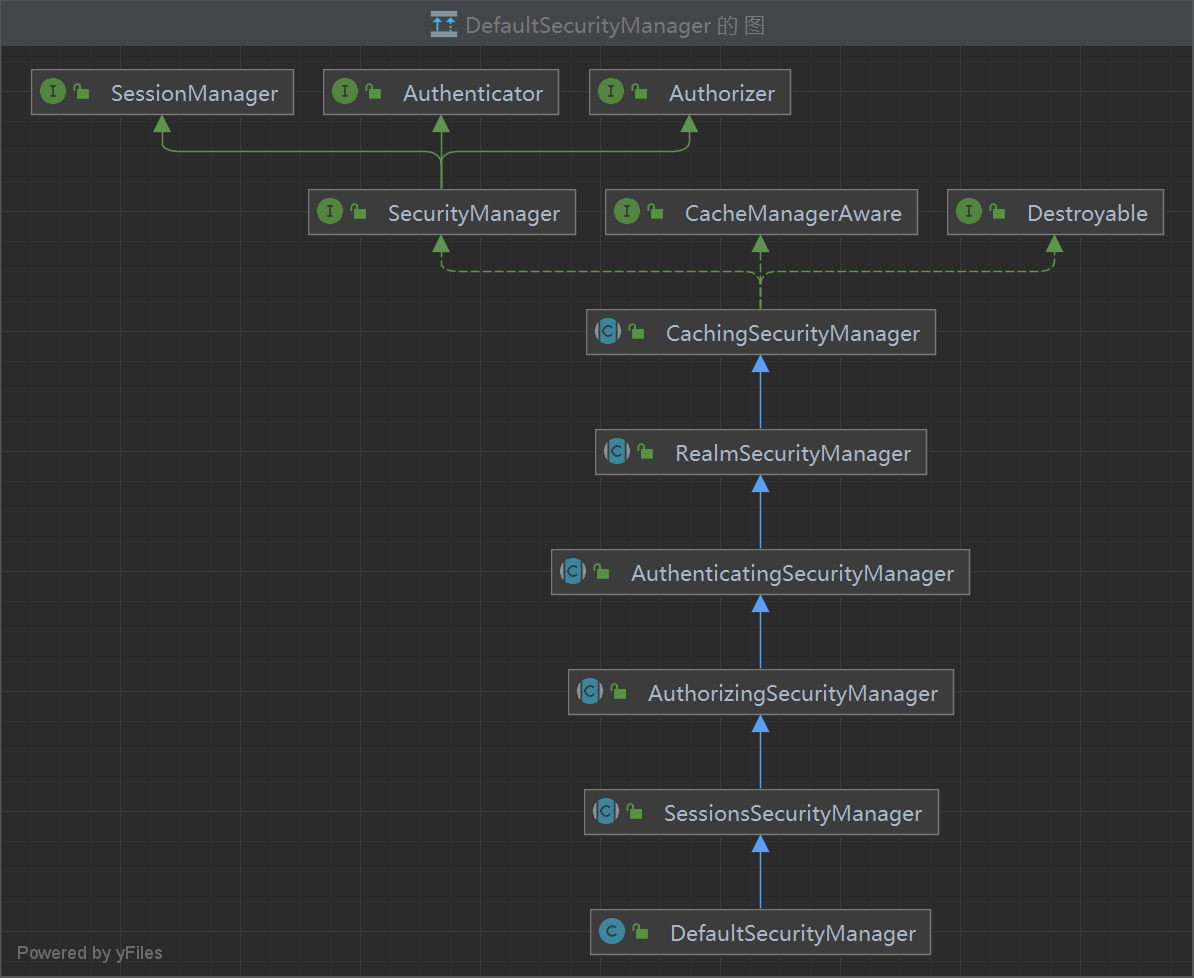The image size is (1194, 978).
Task: Click the DefaultSecurityManager class icon
Action: tap(611, 932)
